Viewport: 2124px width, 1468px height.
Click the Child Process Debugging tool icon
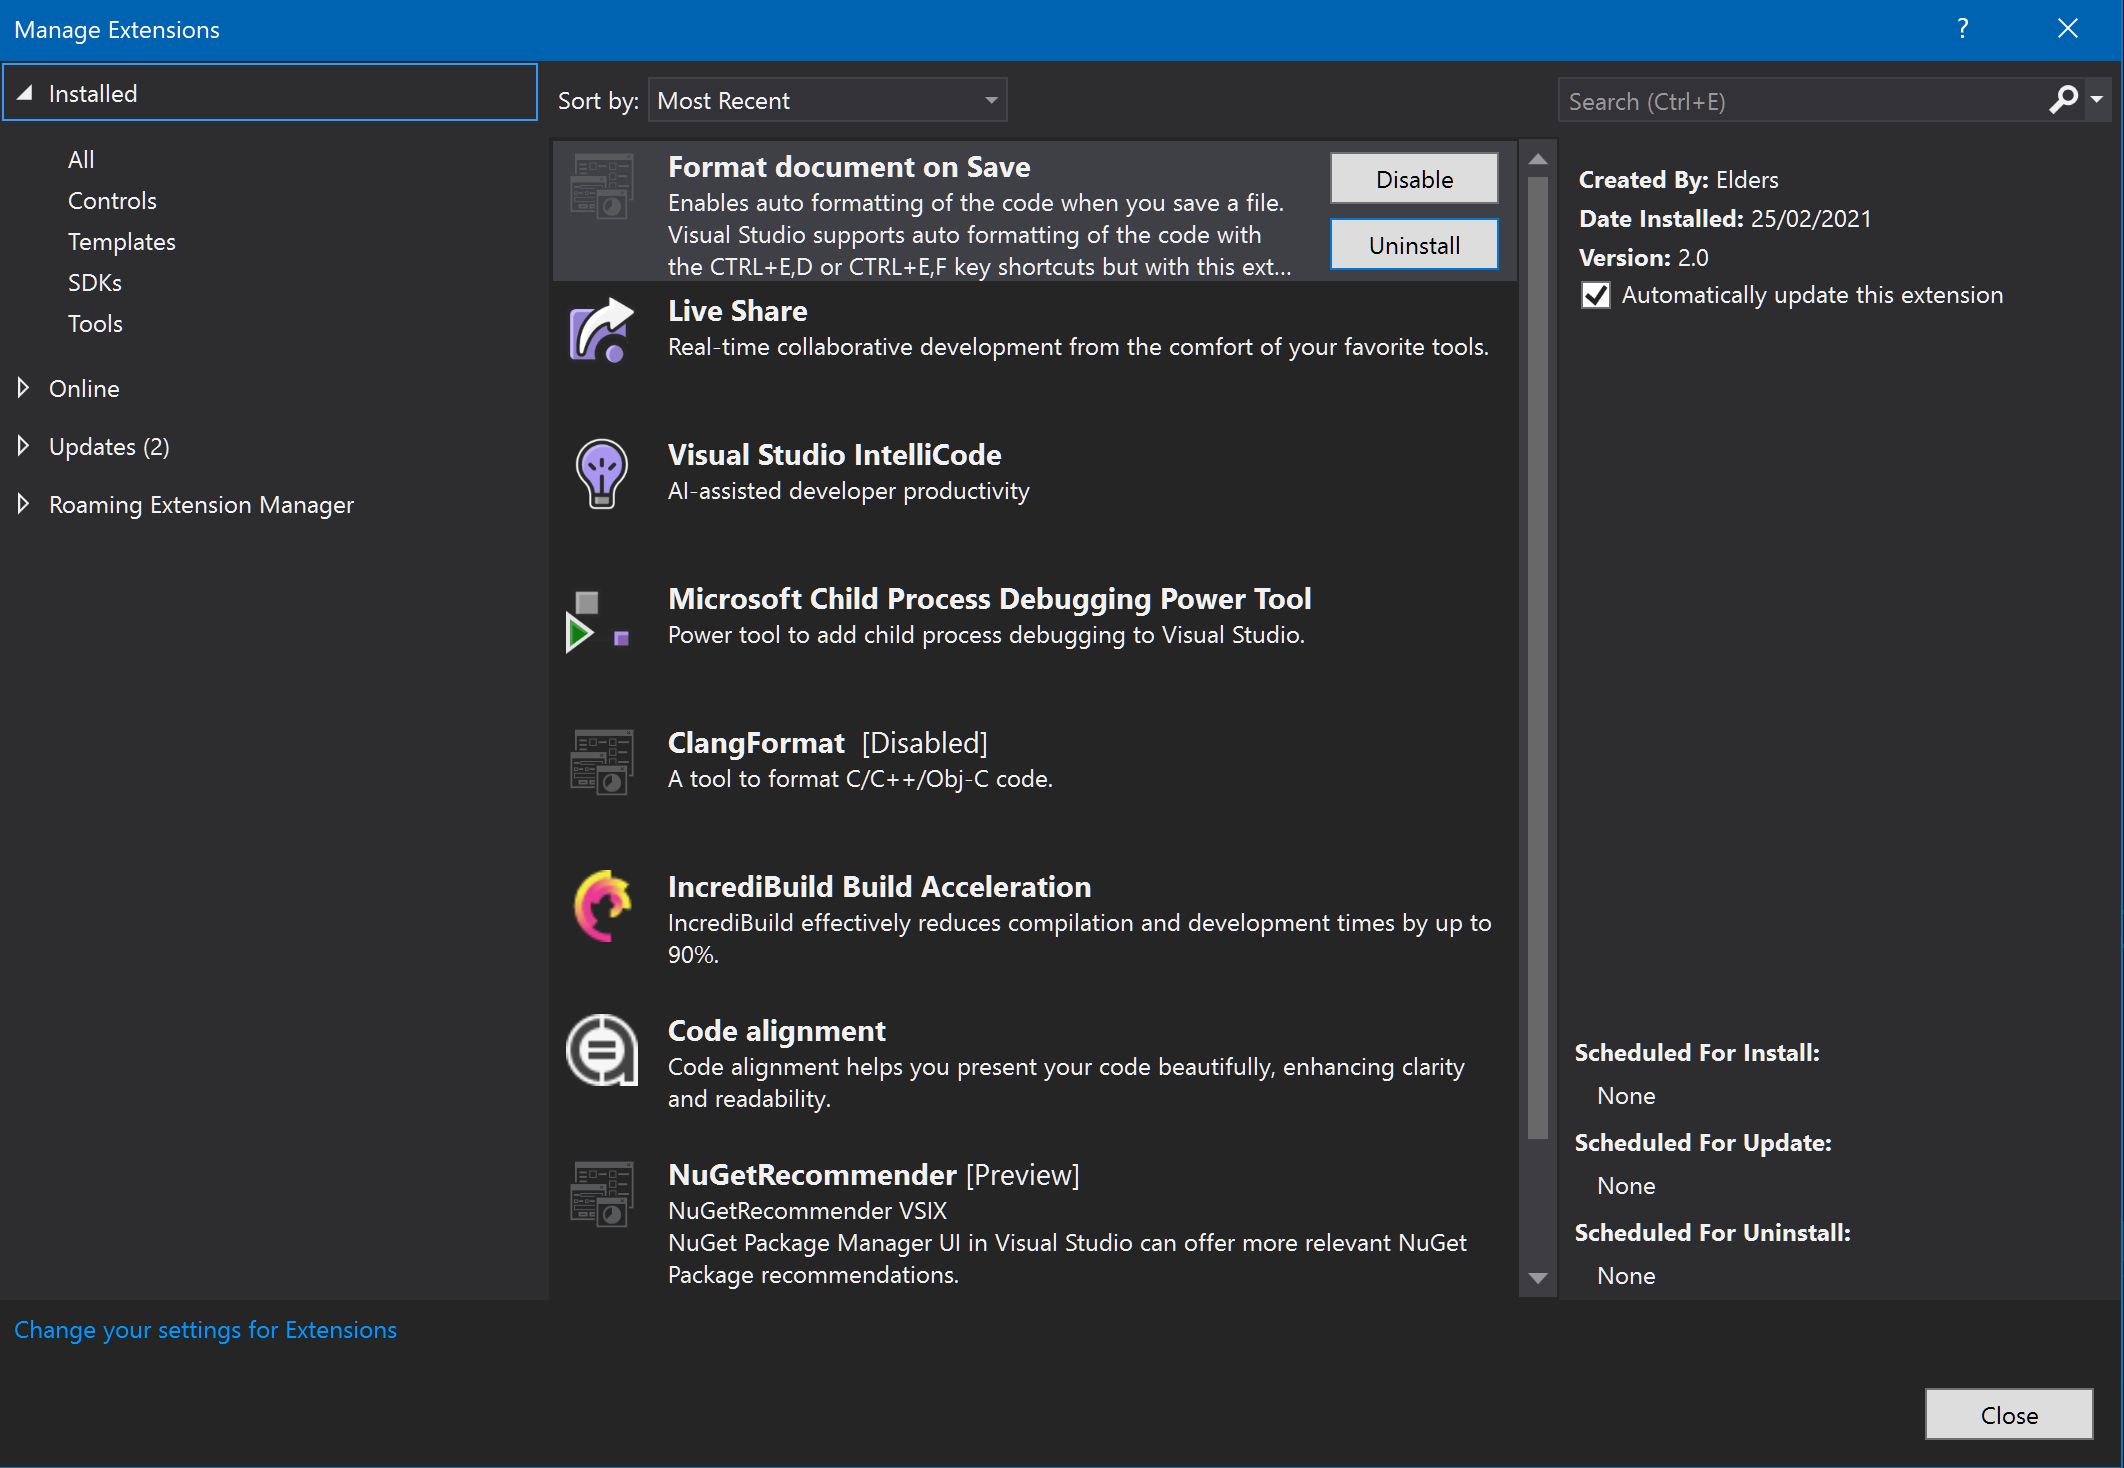pyautogui.click(x=599, y=621)
